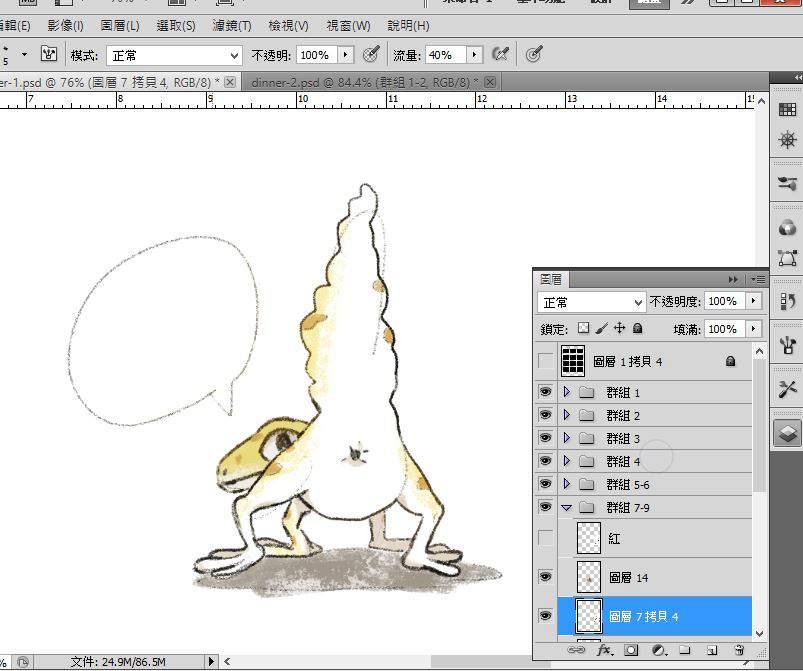803x671 pixels.
Task: Show the hidden 紅 layer
Action: coord(545,538)
